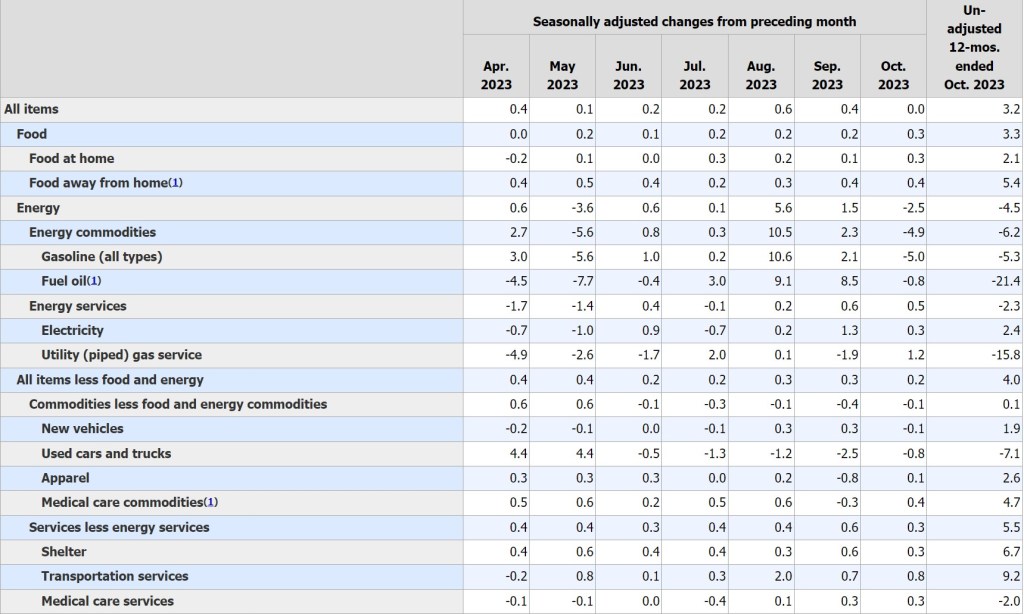Click the Gasoline (all types) row label
Image resolution: width=1024 pixels, height=614 pixels.
[101, 257]
